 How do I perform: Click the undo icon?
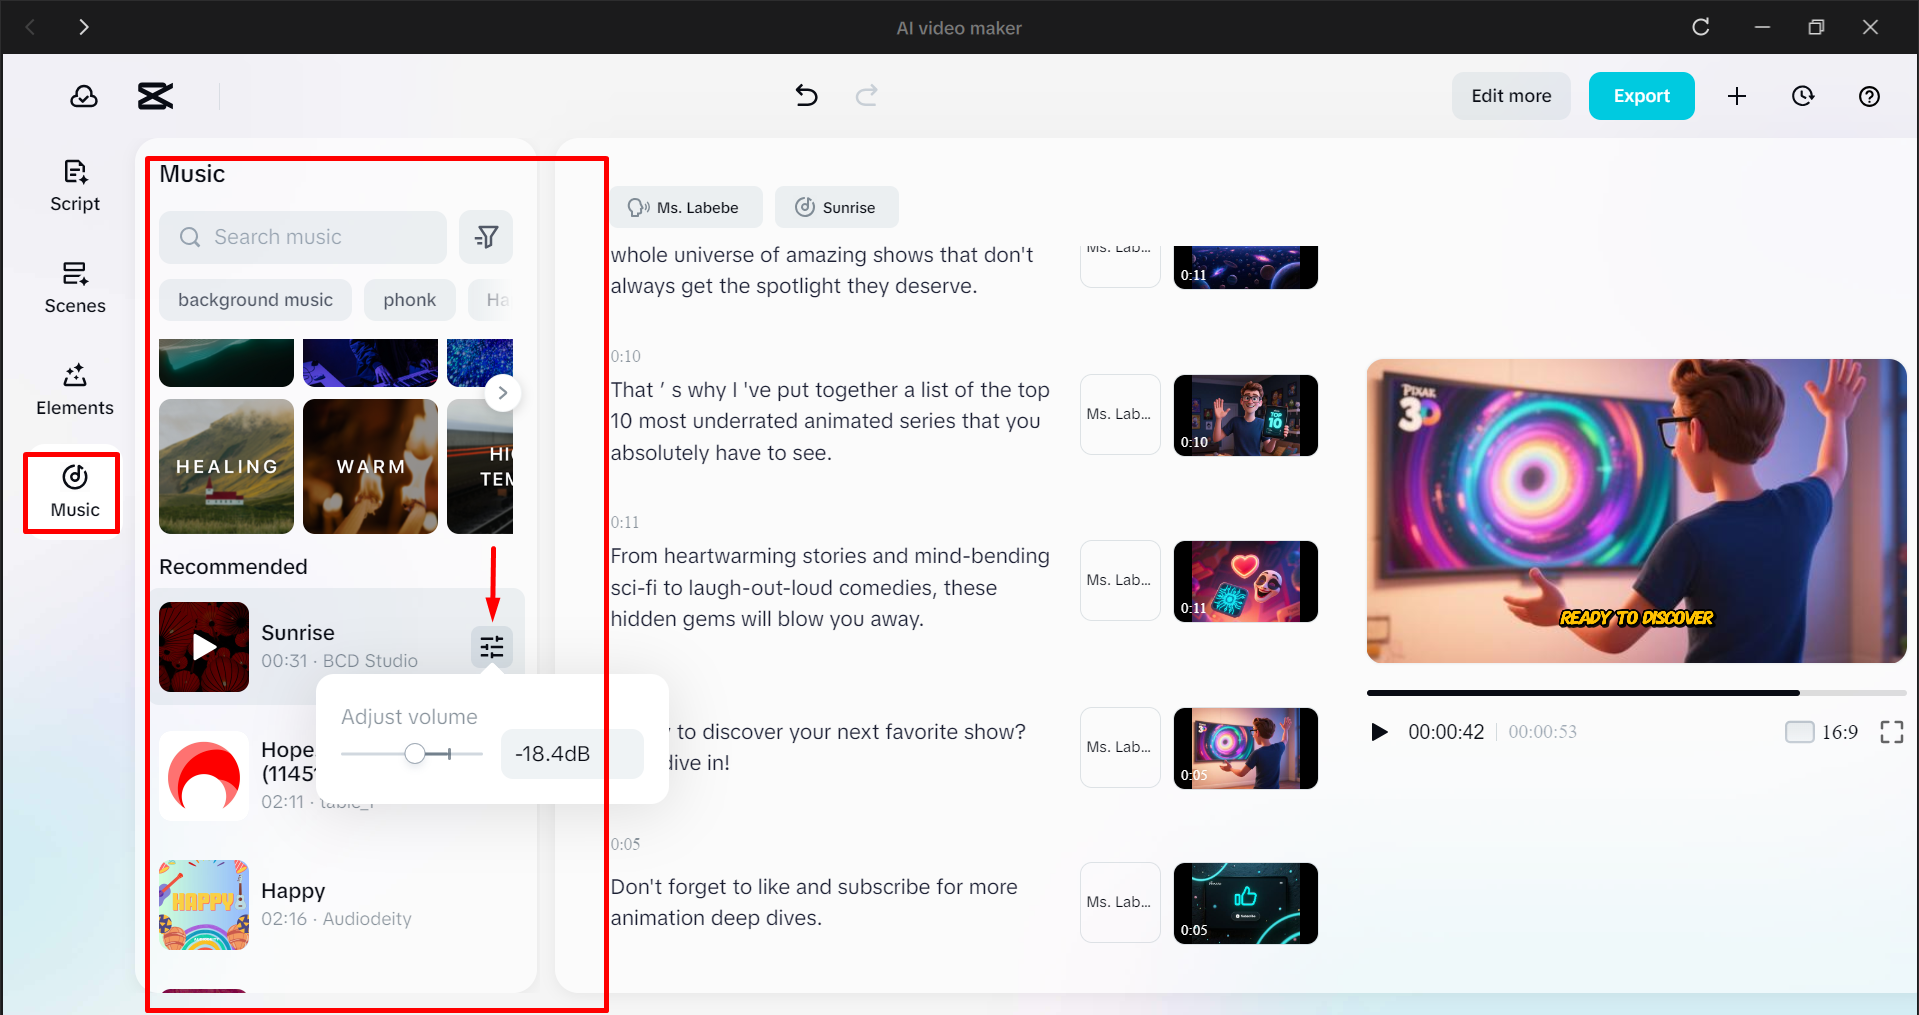806,95
